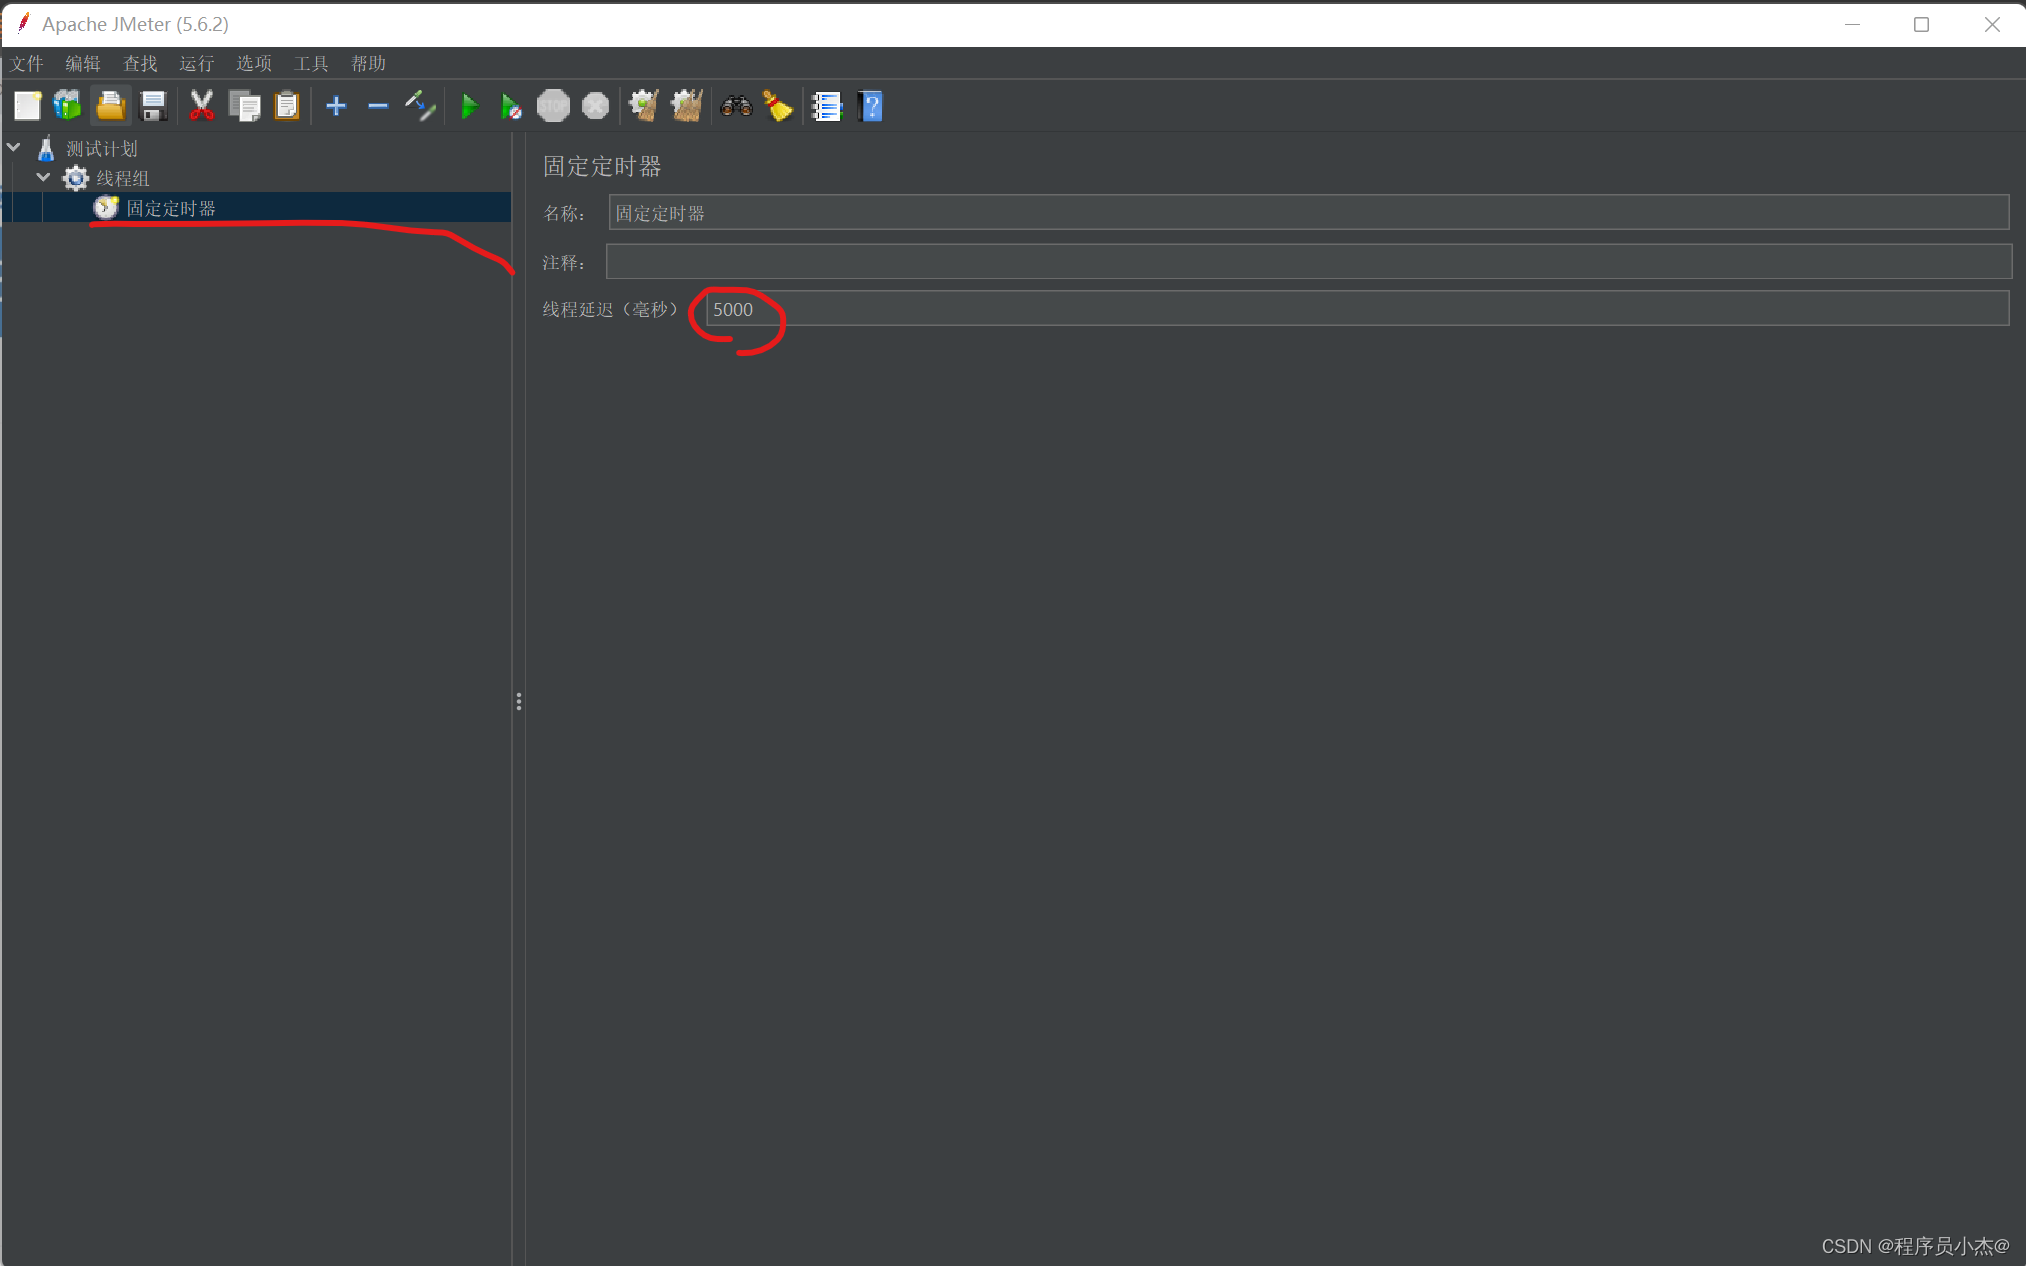Open the 帮助 menu

coord(368,64)
